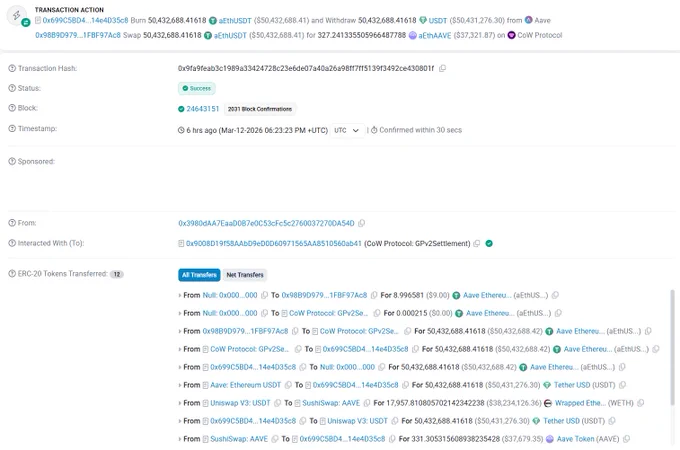Open the SushiSwap: AAVE recipient link in WETH row

pos(331,403)
